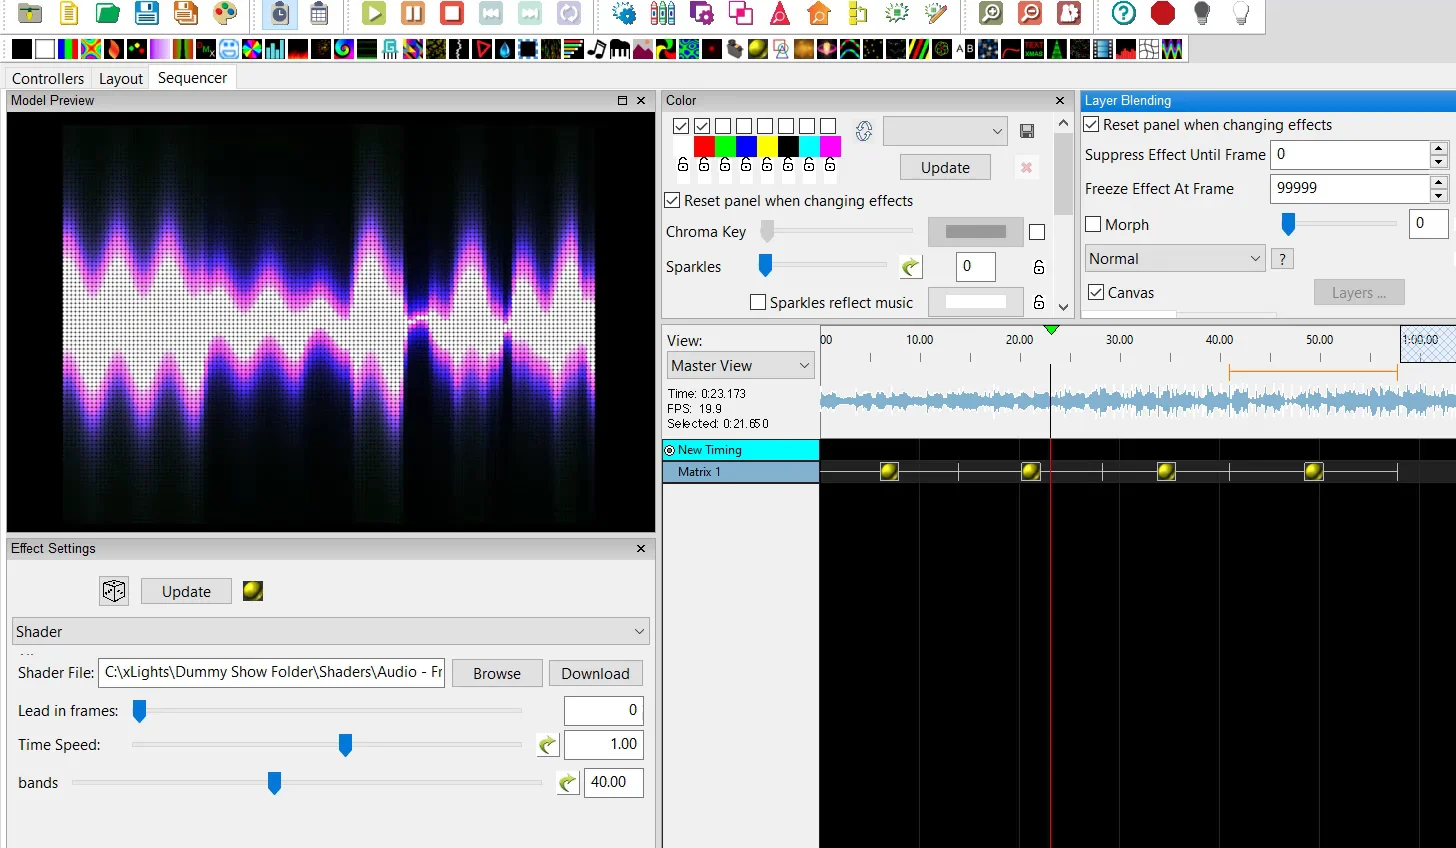Stop playback with the red stop button
1456x848 pixels.
click(x=452, y=14)
